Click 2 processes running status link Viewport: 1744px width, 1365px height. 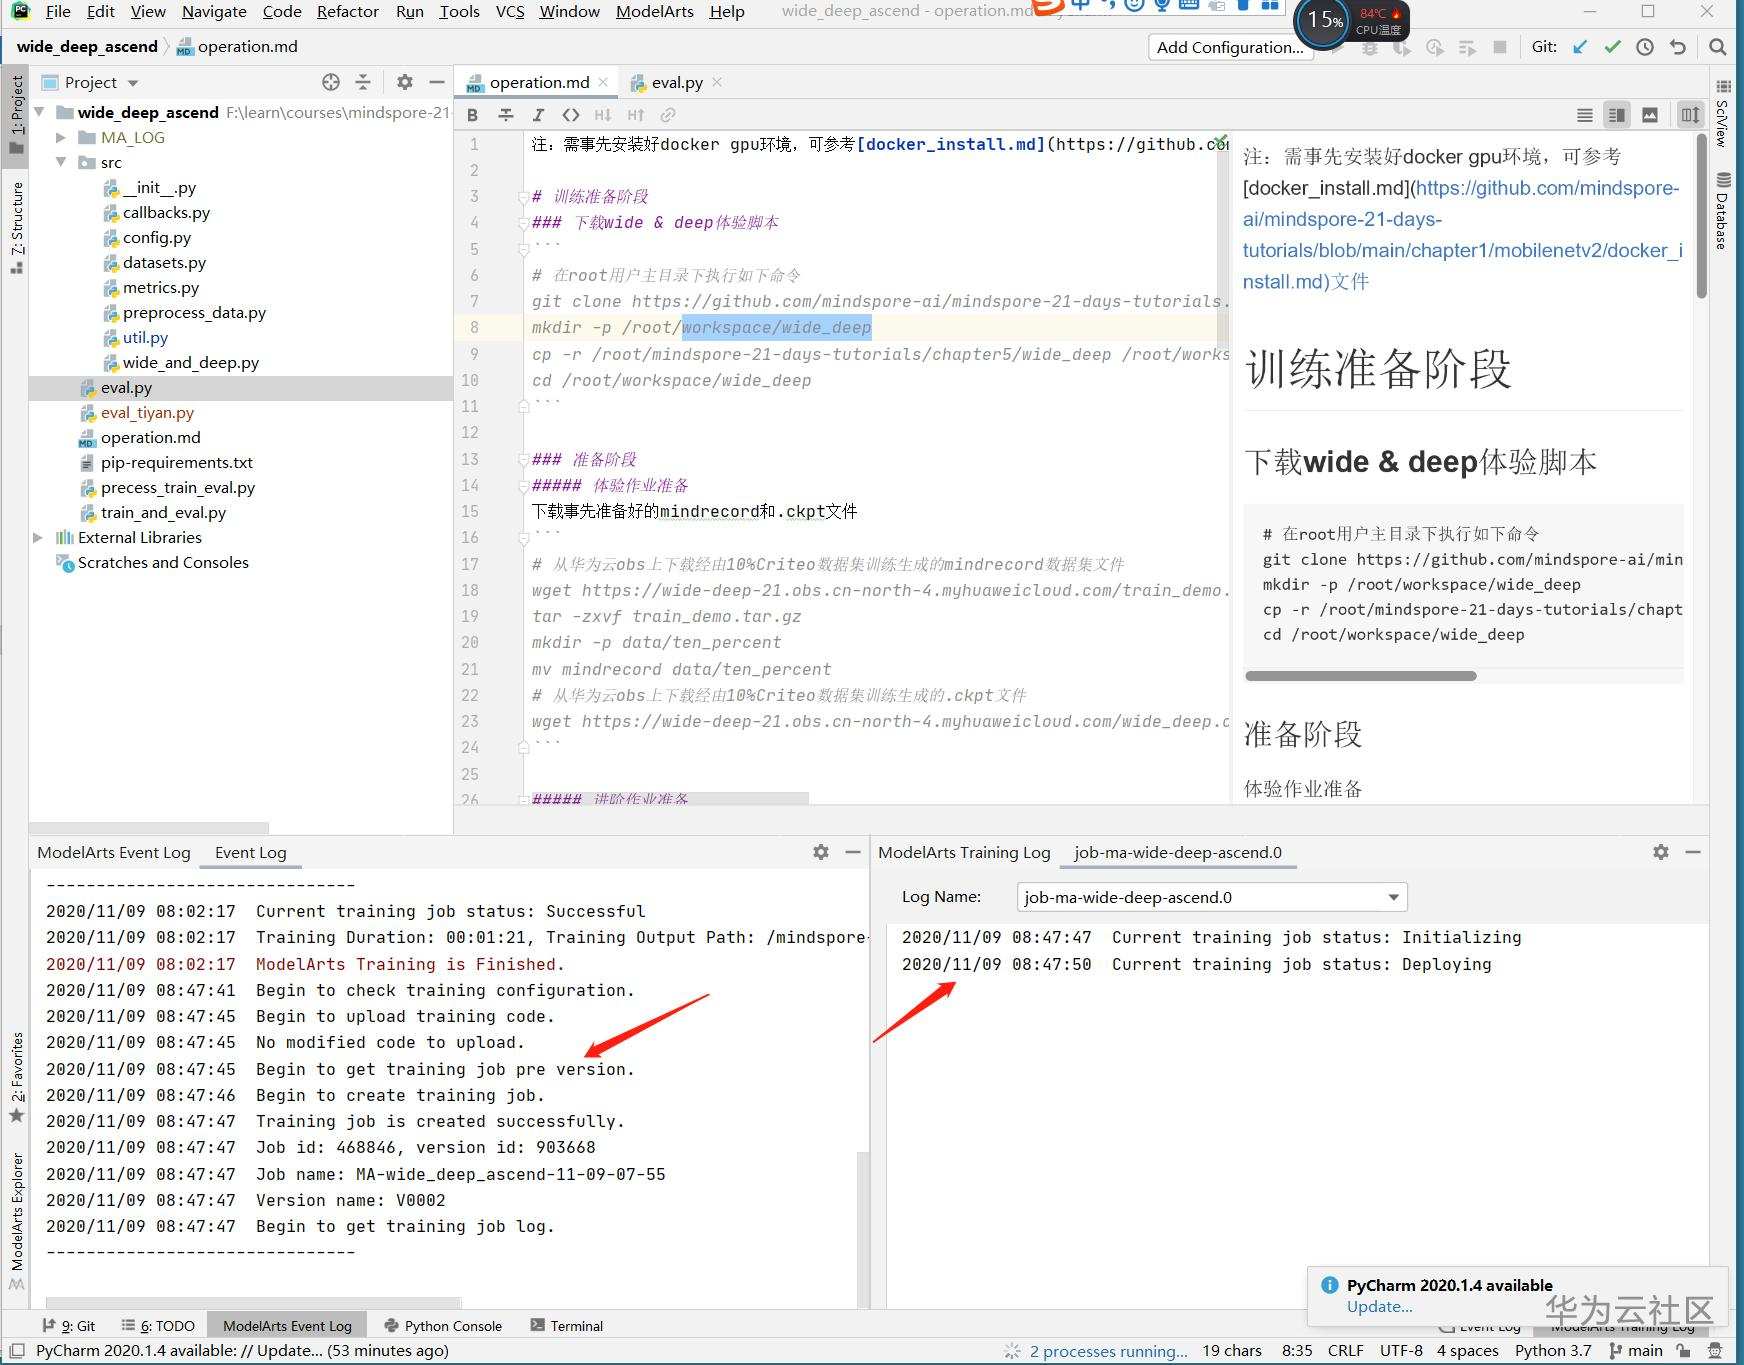1109,1351
